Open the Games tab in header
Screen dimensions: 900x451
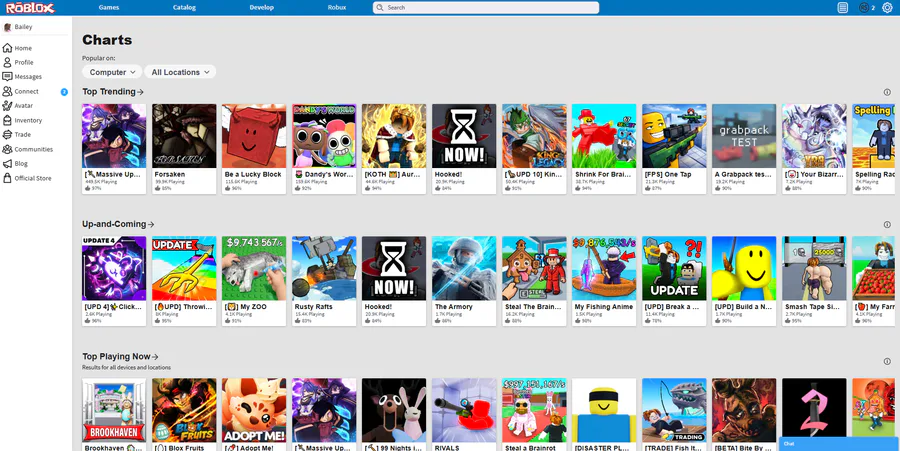pyautogui.click(x=109, y=7)
